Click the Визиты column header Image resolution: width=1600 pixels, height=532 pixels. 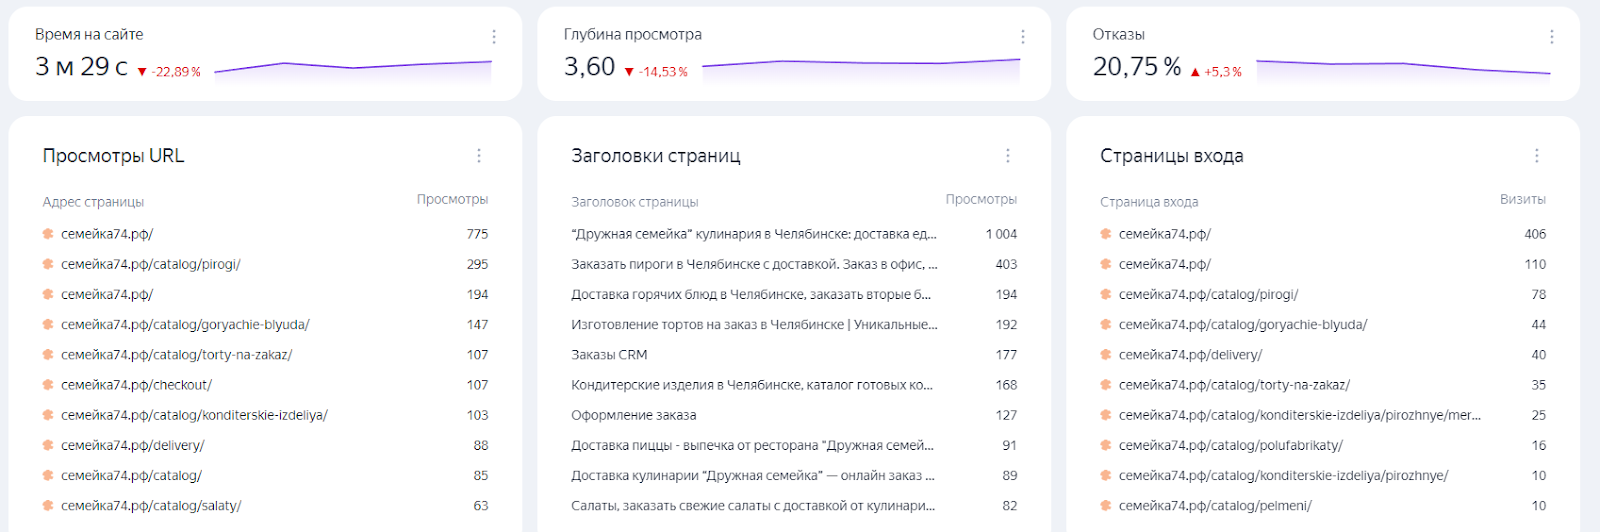click(x=1522, y=200)
